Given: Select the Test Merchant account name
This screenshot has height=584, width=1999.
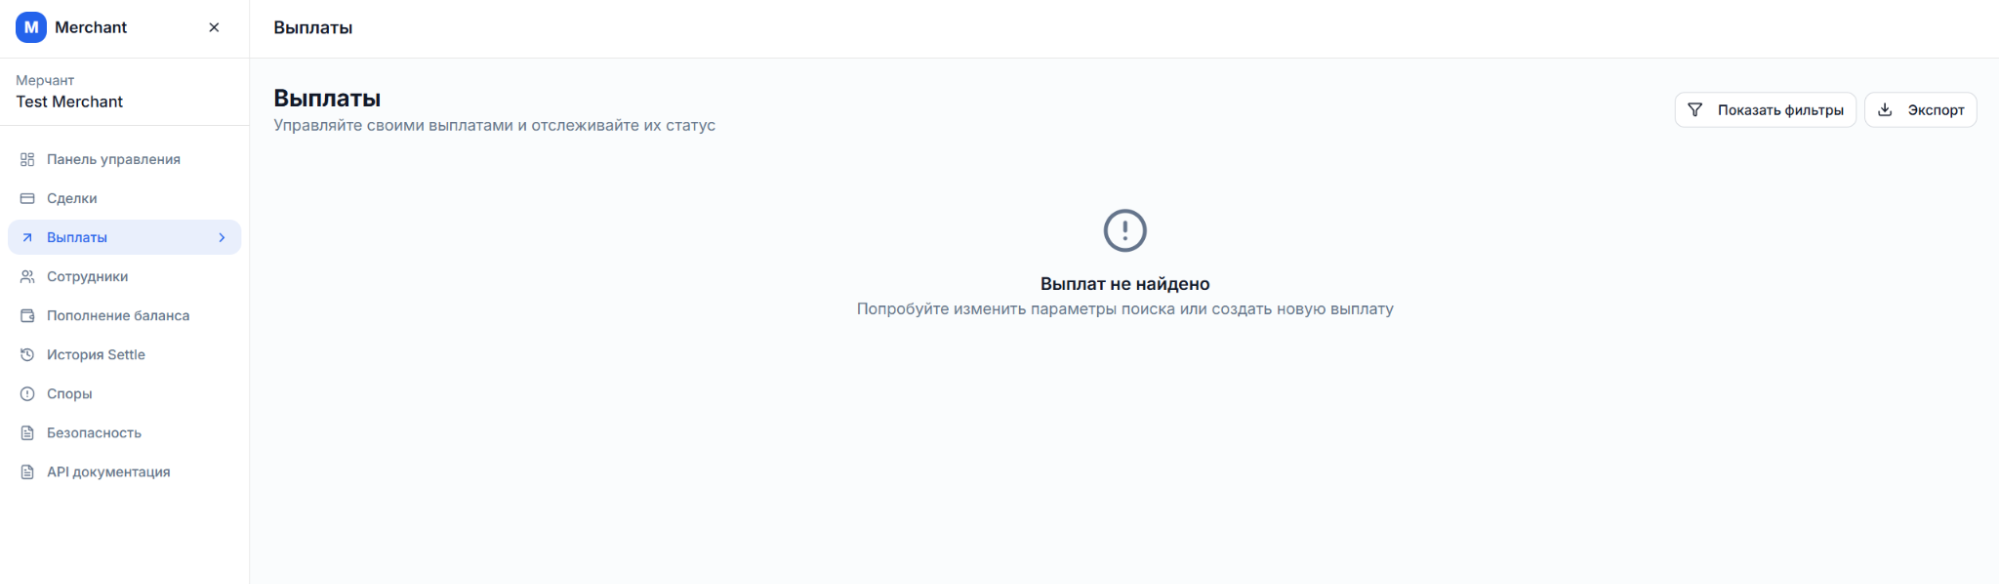Looking at the screenshot, I should tap(69, 102).
